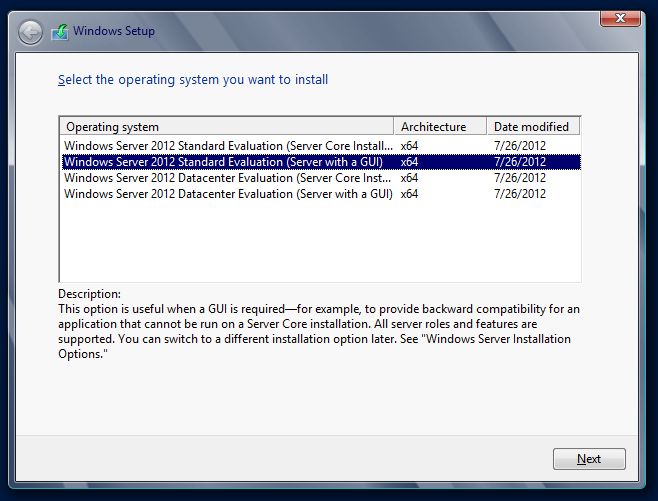Click date 7/26/2012 in the highlighted row
Screen dimensions: 658x501
coord(519,162)
